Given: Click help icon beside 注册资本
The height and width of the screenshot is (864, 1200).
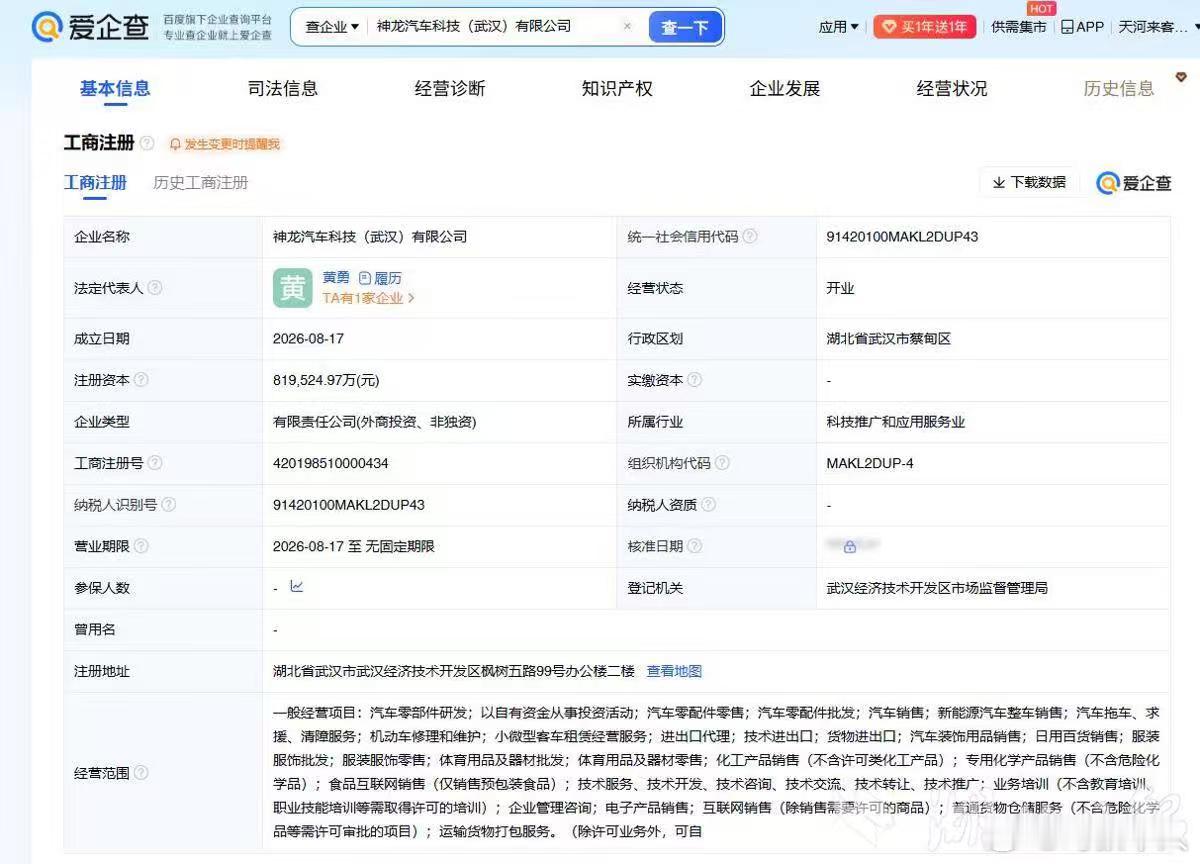Looking at the screenshot, I should point(141,380).
